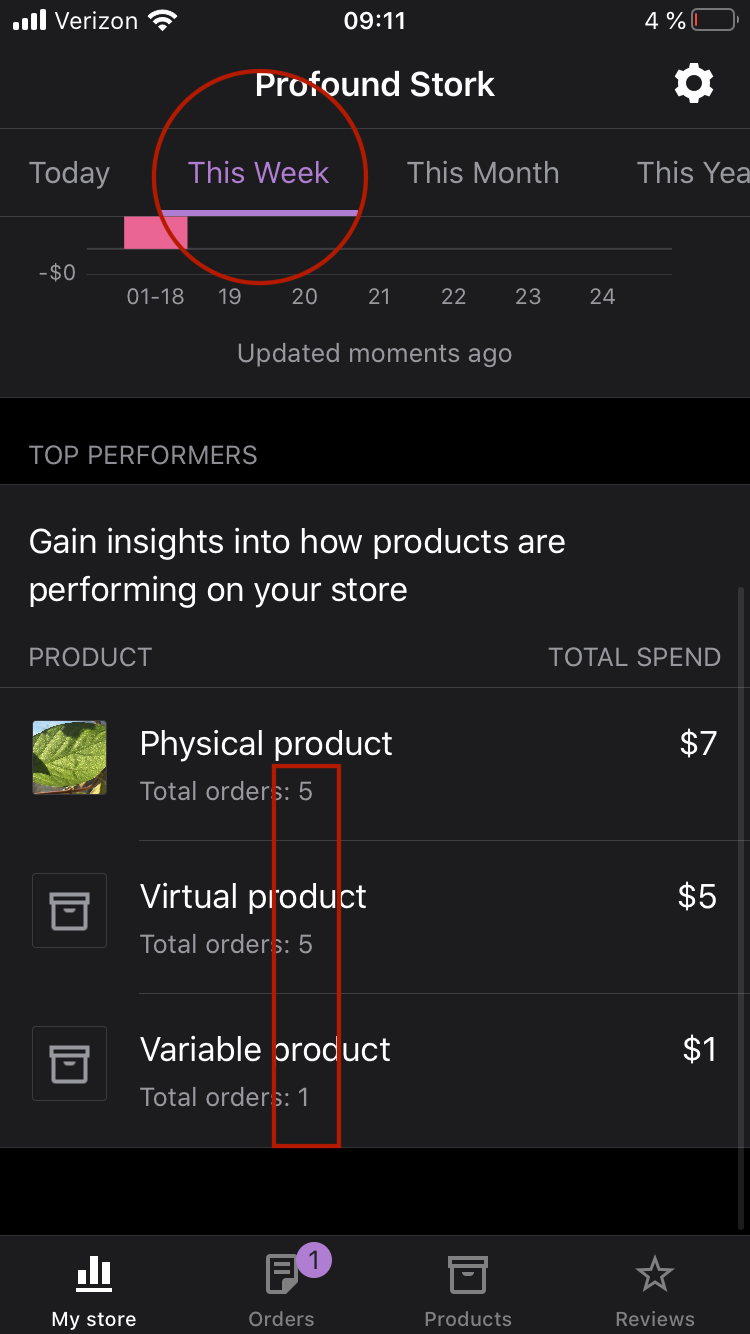The width and height of the screenshot is (750, 1334).
Task: Switch to the This Year tab
Action: (694, 173)
